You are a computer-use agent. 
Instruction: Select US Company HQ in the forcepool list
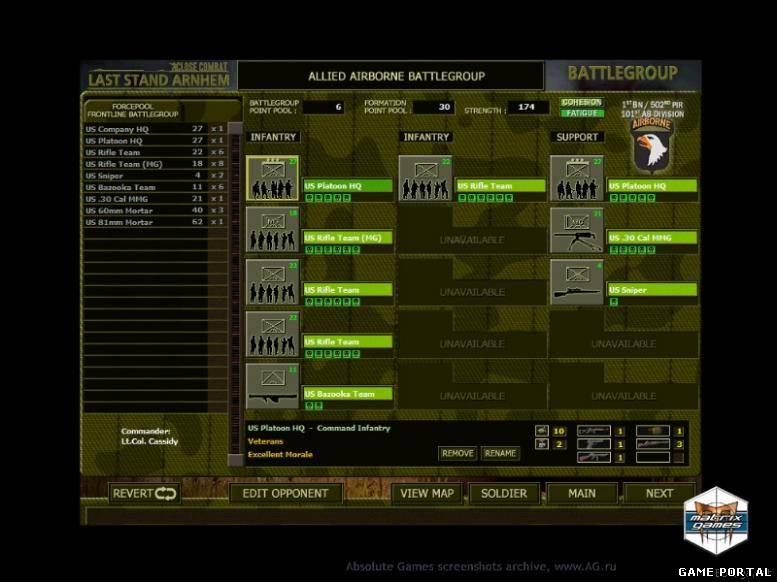(x=155, y=129)
